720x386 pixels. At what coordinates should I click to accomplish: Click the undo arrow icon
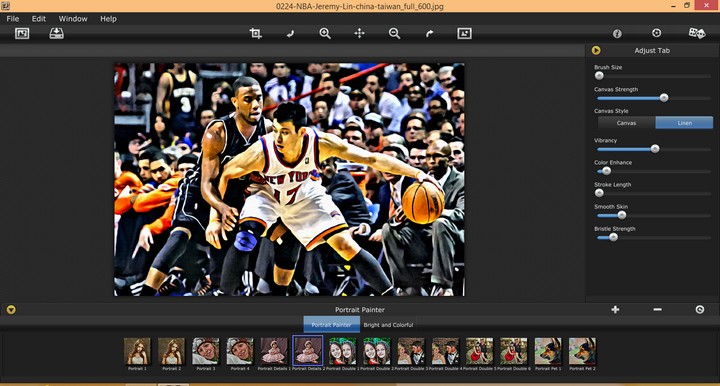[290, 34]
